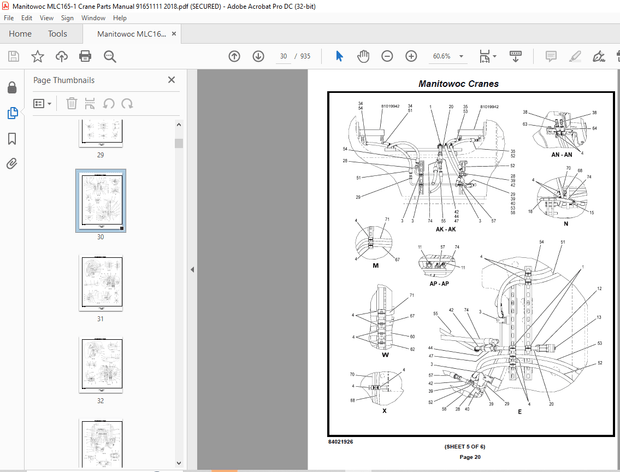Switch to the Tools tab
This screenshot has height=472, width=620.
pyautogui.click(x=58, y=34)
